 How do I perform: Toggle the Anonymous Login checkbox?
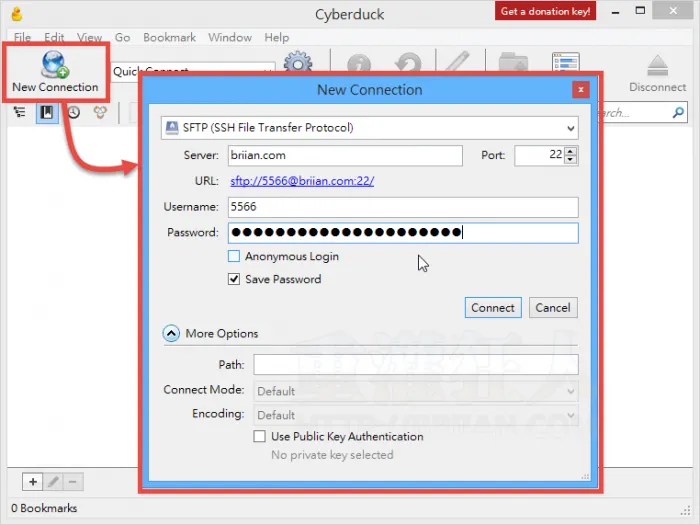[x=234, y=256]
